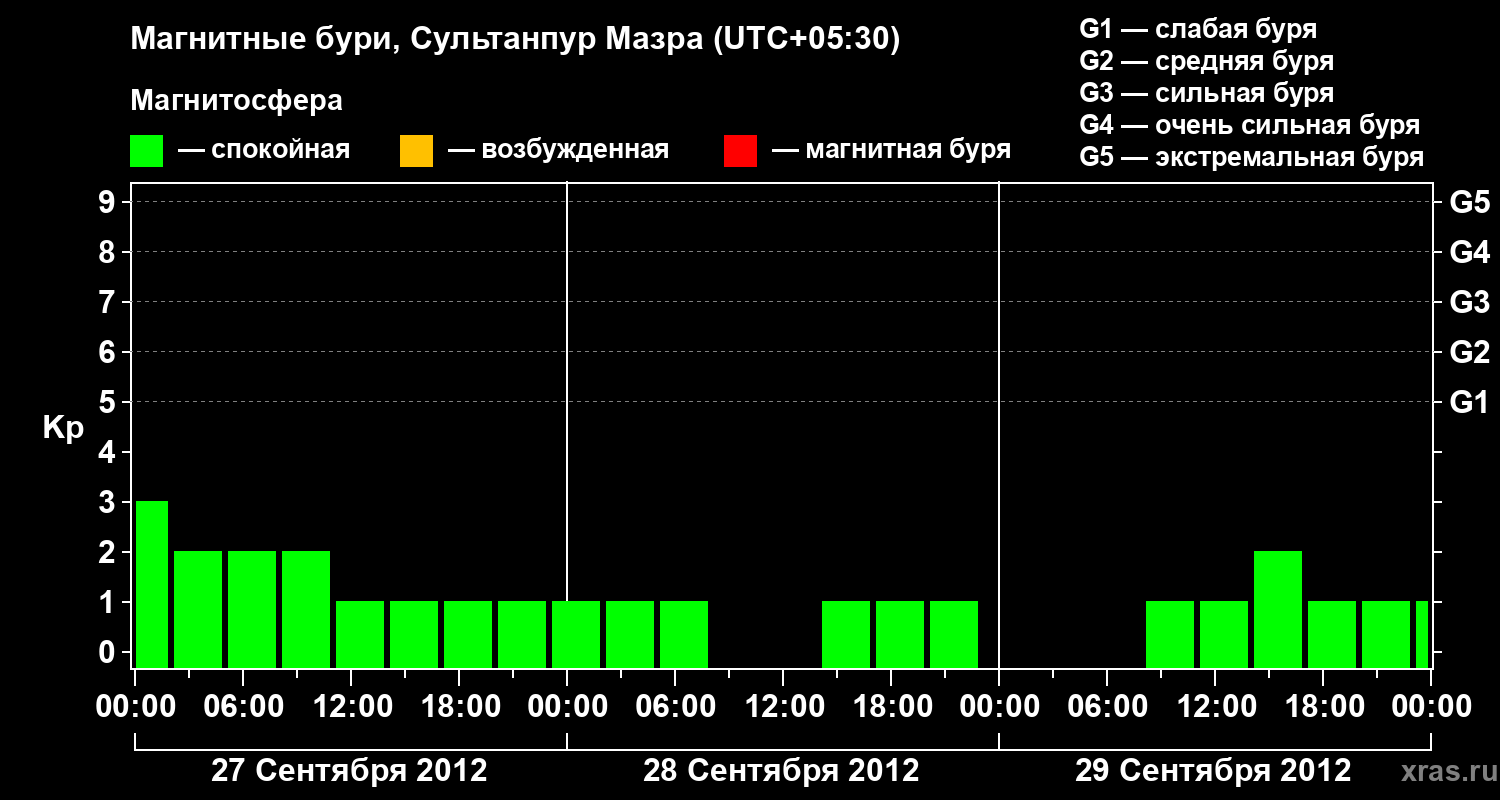Click the 'G3' label on the right axis
This screenshot has height=800, width=1500.
1470,303
